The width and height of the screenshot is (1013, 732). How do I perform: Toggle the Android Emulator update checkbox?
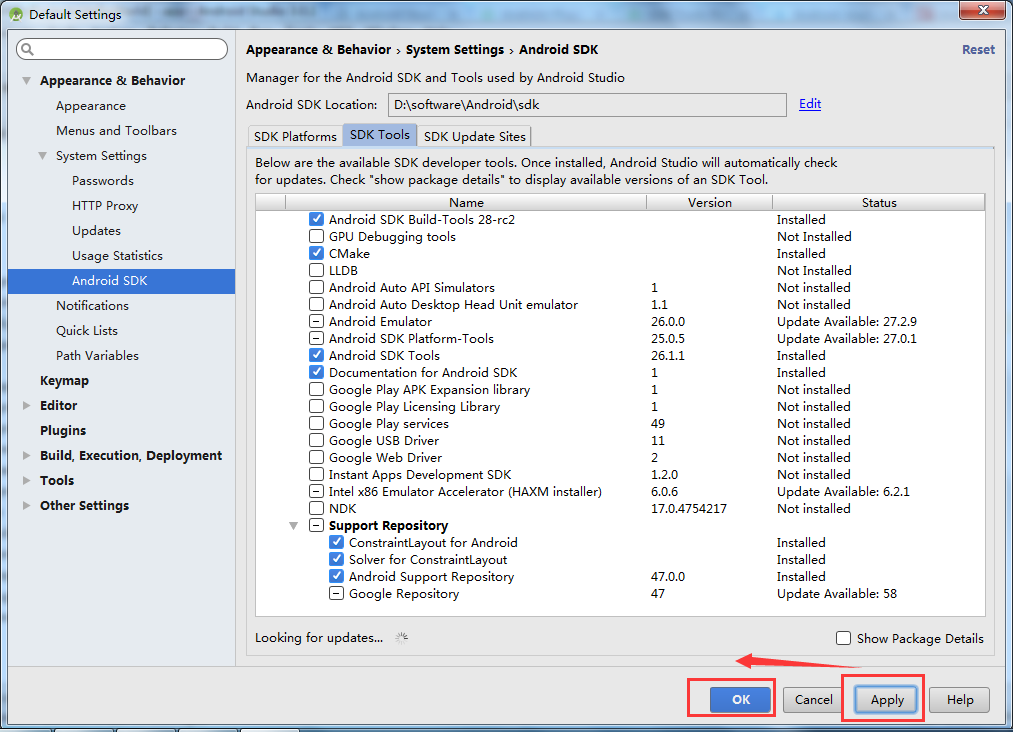[317, 321]
